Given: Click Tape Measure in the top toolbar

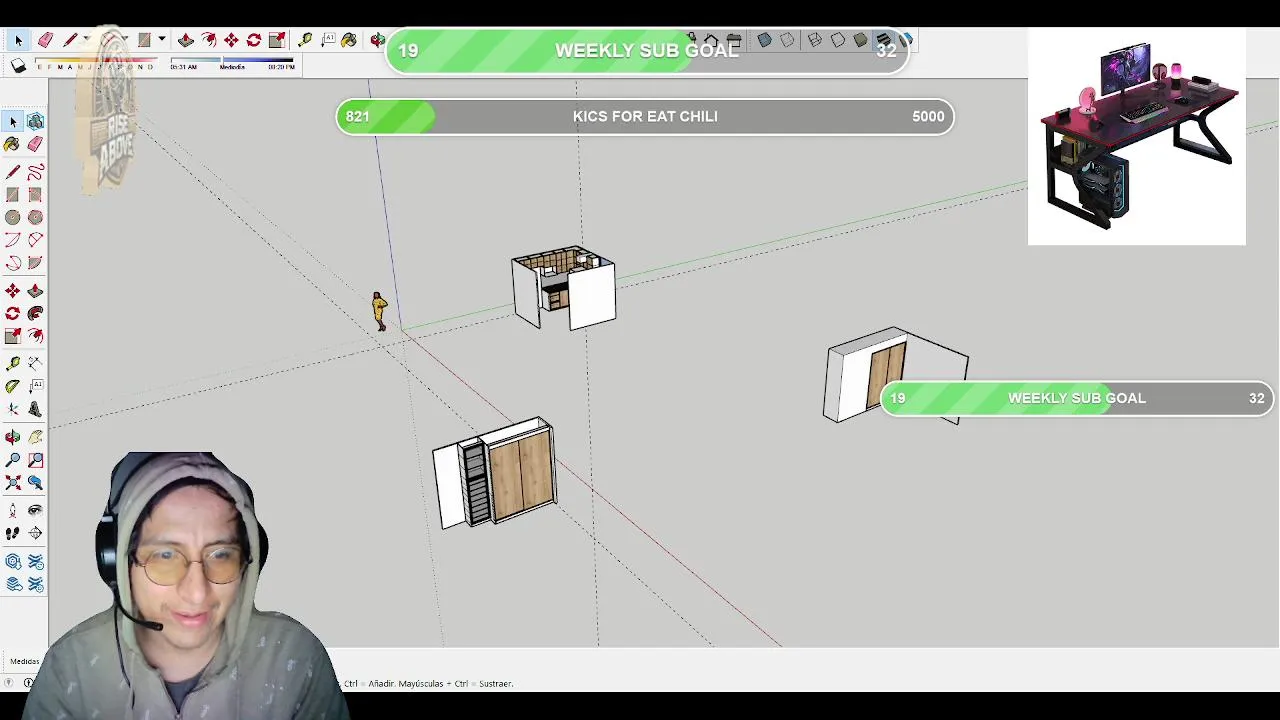Looking at the screenshot, I should [305, 40].
